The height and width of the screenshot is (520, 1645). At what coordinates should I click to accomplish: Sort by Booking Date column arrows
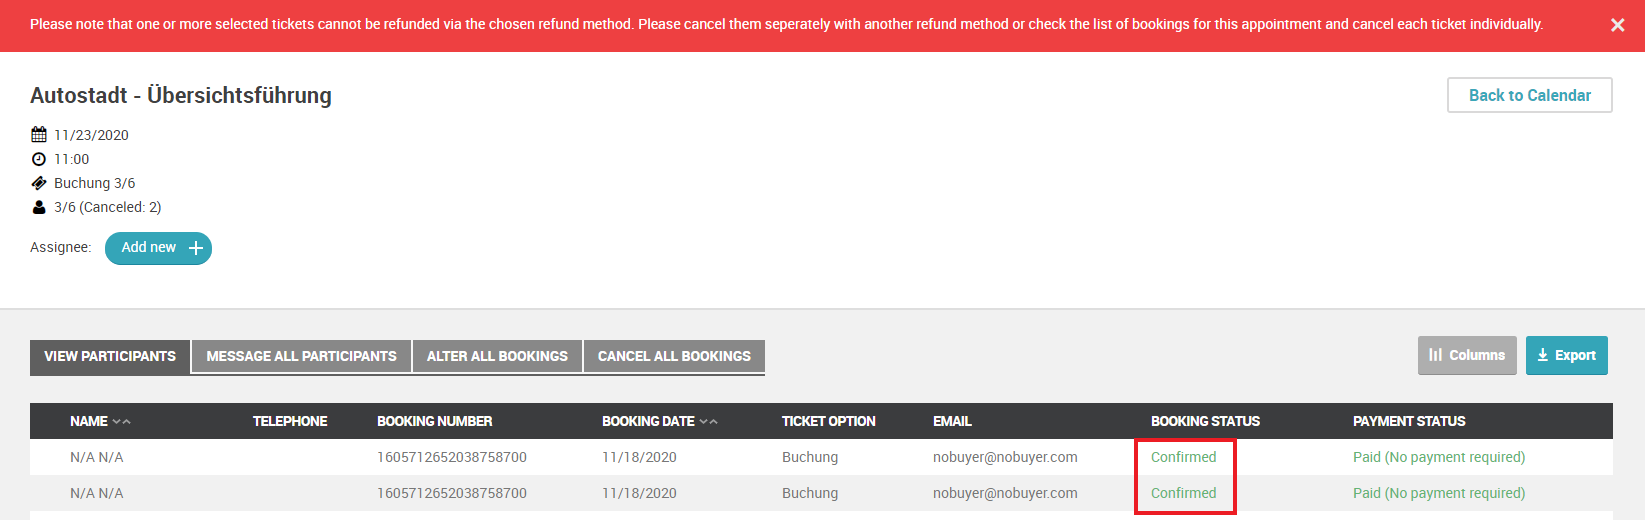[x=709, y=422]
